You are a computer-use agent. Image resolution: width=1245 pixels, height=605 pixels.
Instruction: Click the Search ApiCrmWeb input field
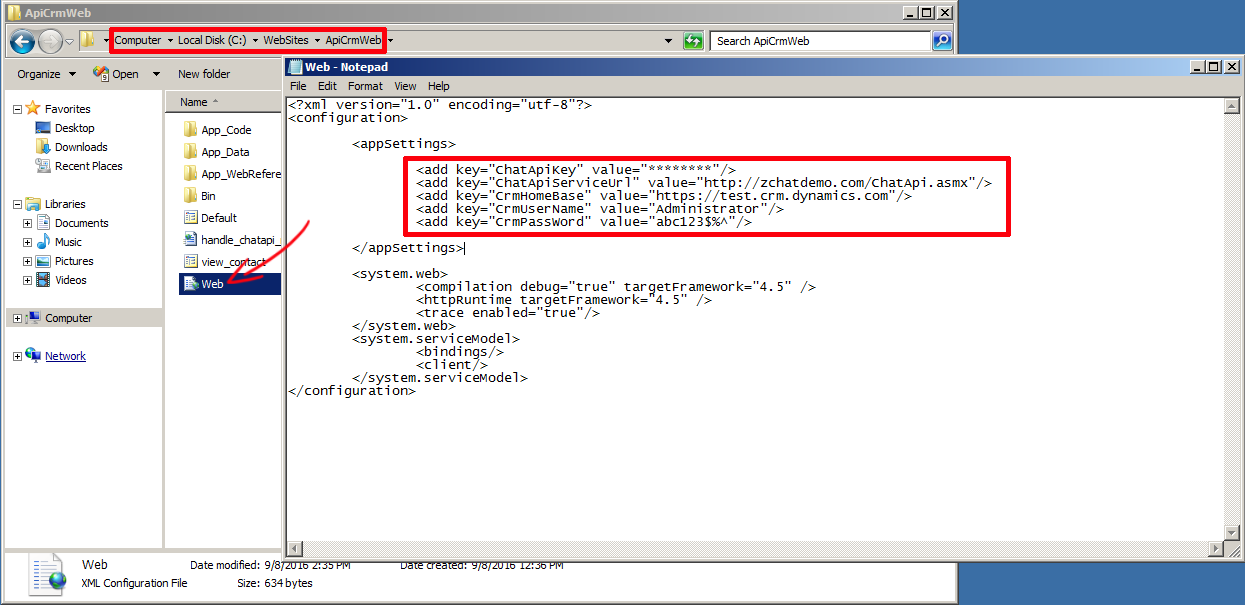tap(822, 41)
